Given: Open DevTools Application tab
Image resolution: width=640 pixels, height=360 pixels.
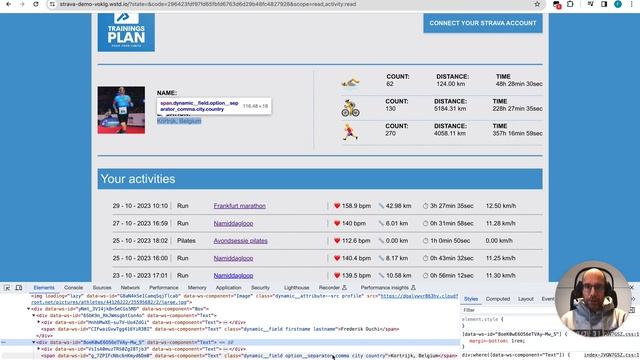Looking at the screenshot, I should [229, 288].
